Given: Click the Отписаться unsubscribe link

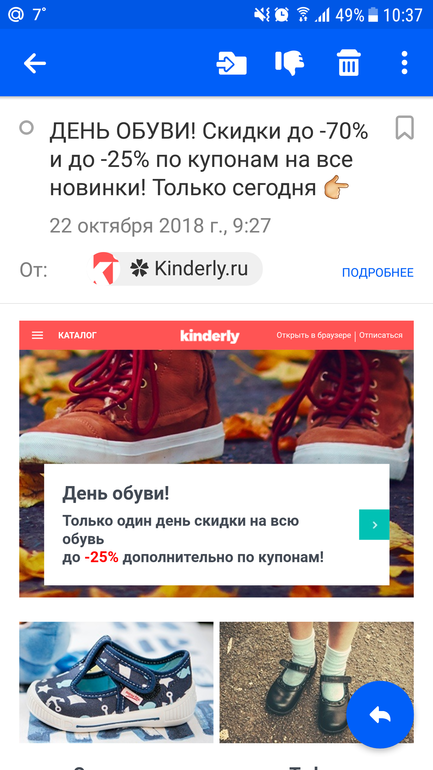Looking at the screenshot, I should 380,335.
